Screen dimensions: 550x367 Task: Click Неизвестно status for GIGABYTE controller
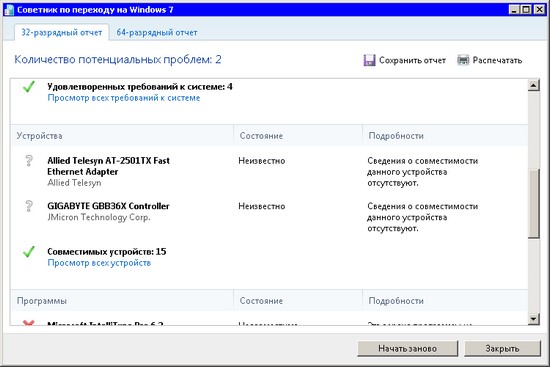coord(262,206)
